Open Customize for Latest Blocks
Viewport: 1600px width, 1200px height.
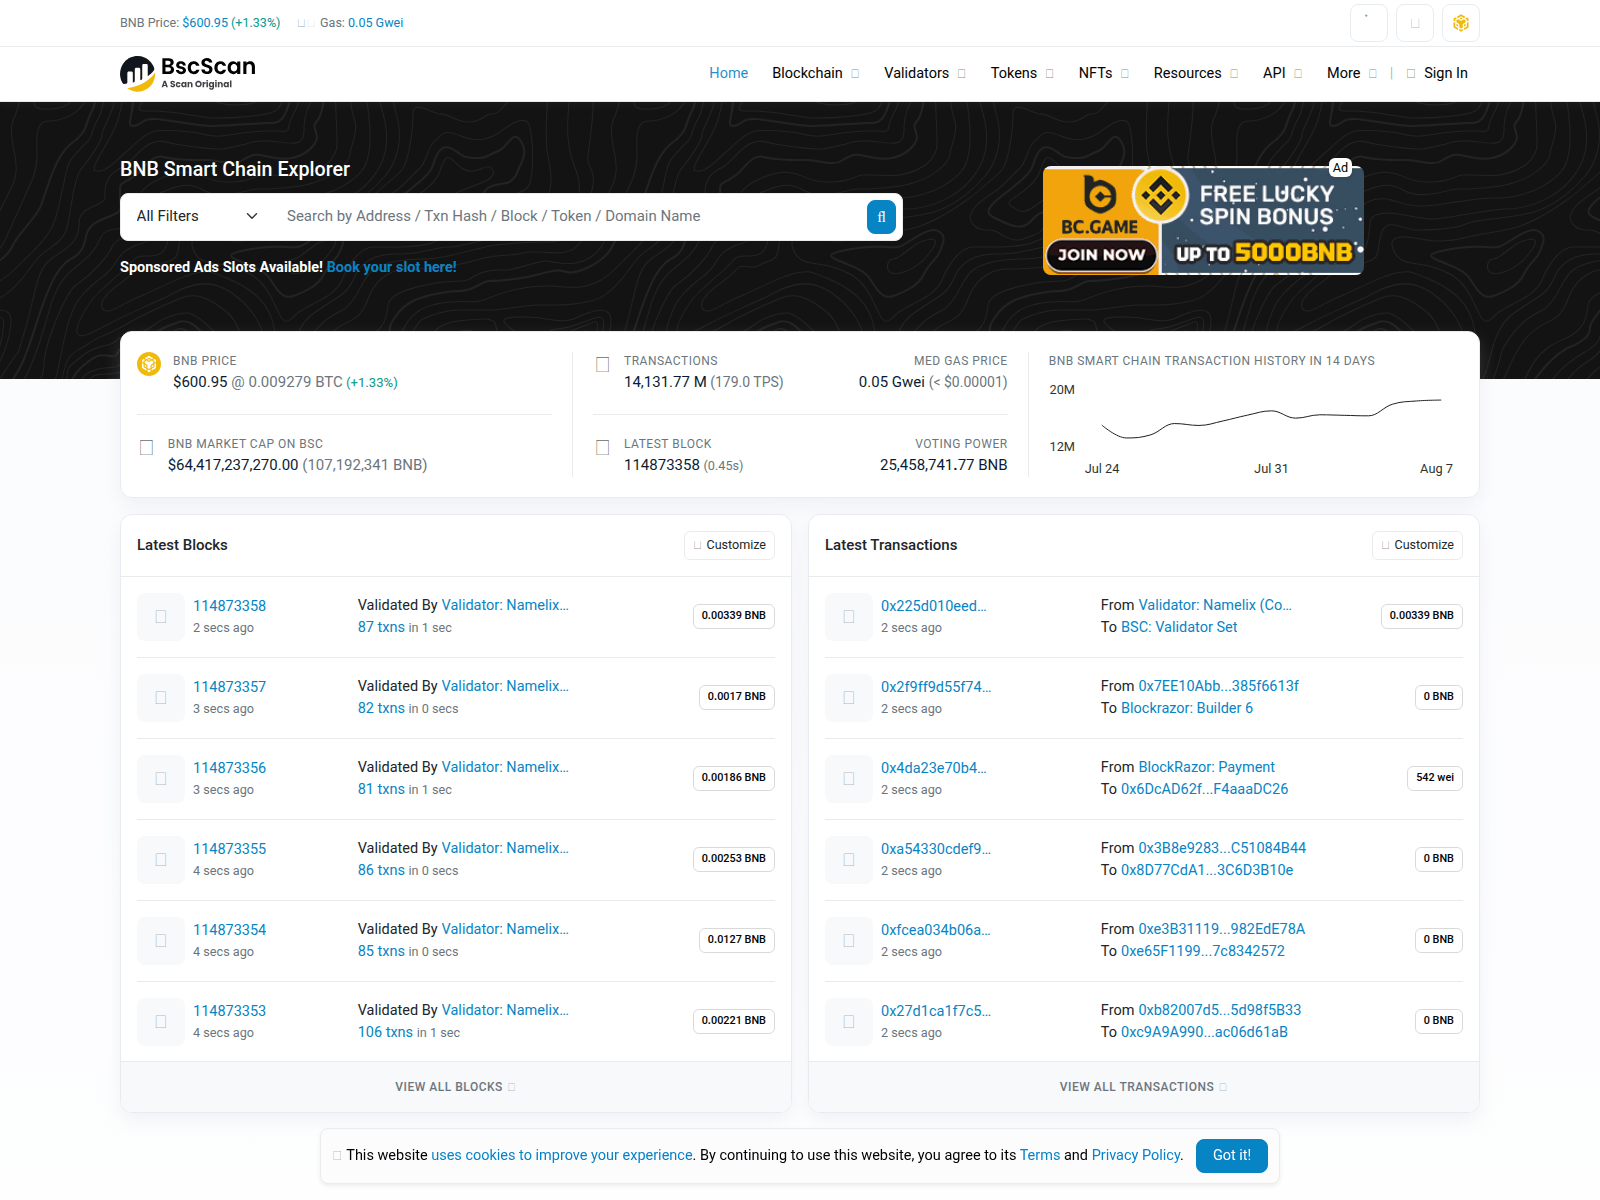pos(730,545)
